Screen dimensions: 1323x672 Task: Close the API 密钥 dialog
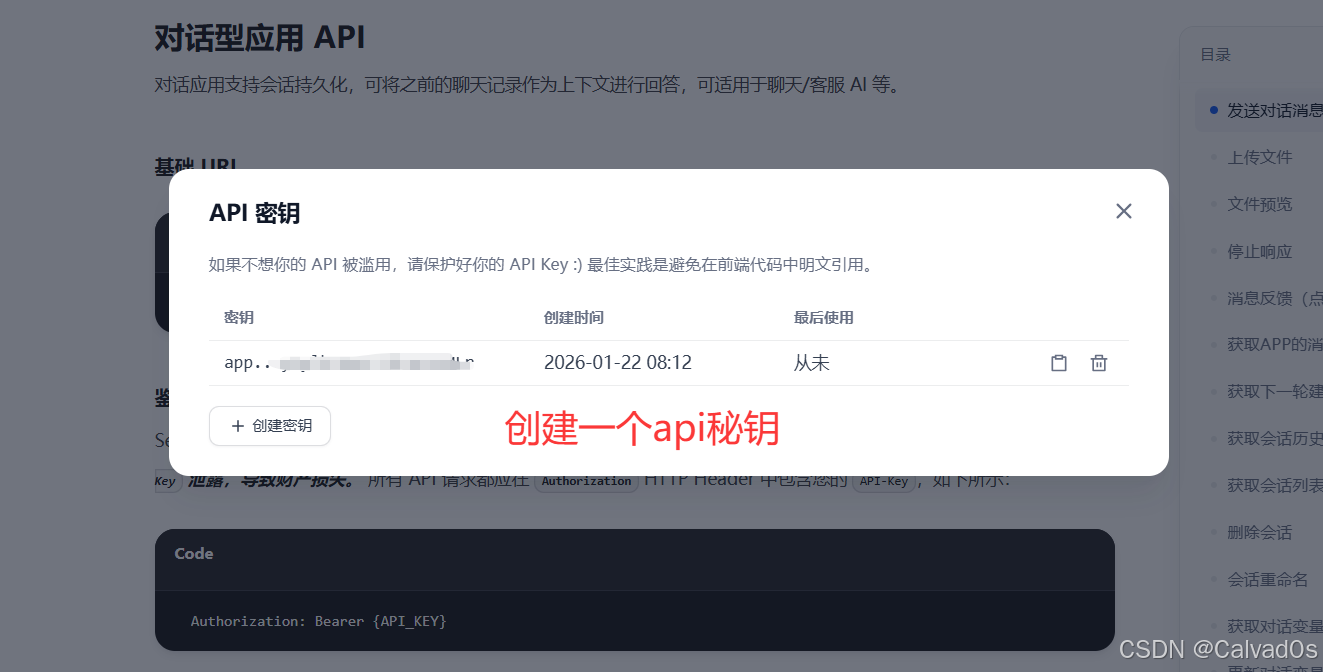[x=1124, y=211]
